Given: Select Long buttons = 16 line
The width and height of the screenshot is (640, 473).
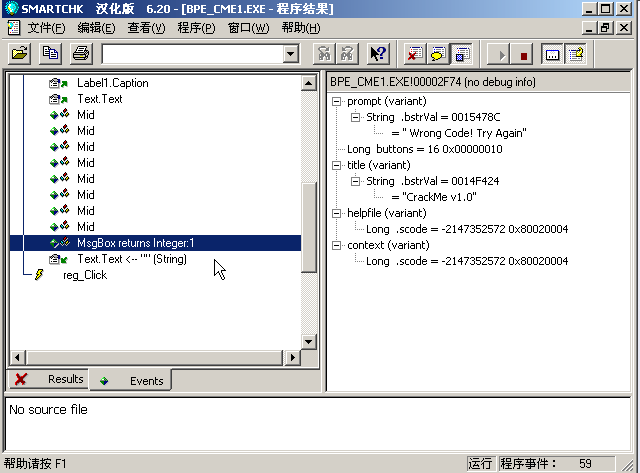Looking at the screenshot, I should coord(424,149).
